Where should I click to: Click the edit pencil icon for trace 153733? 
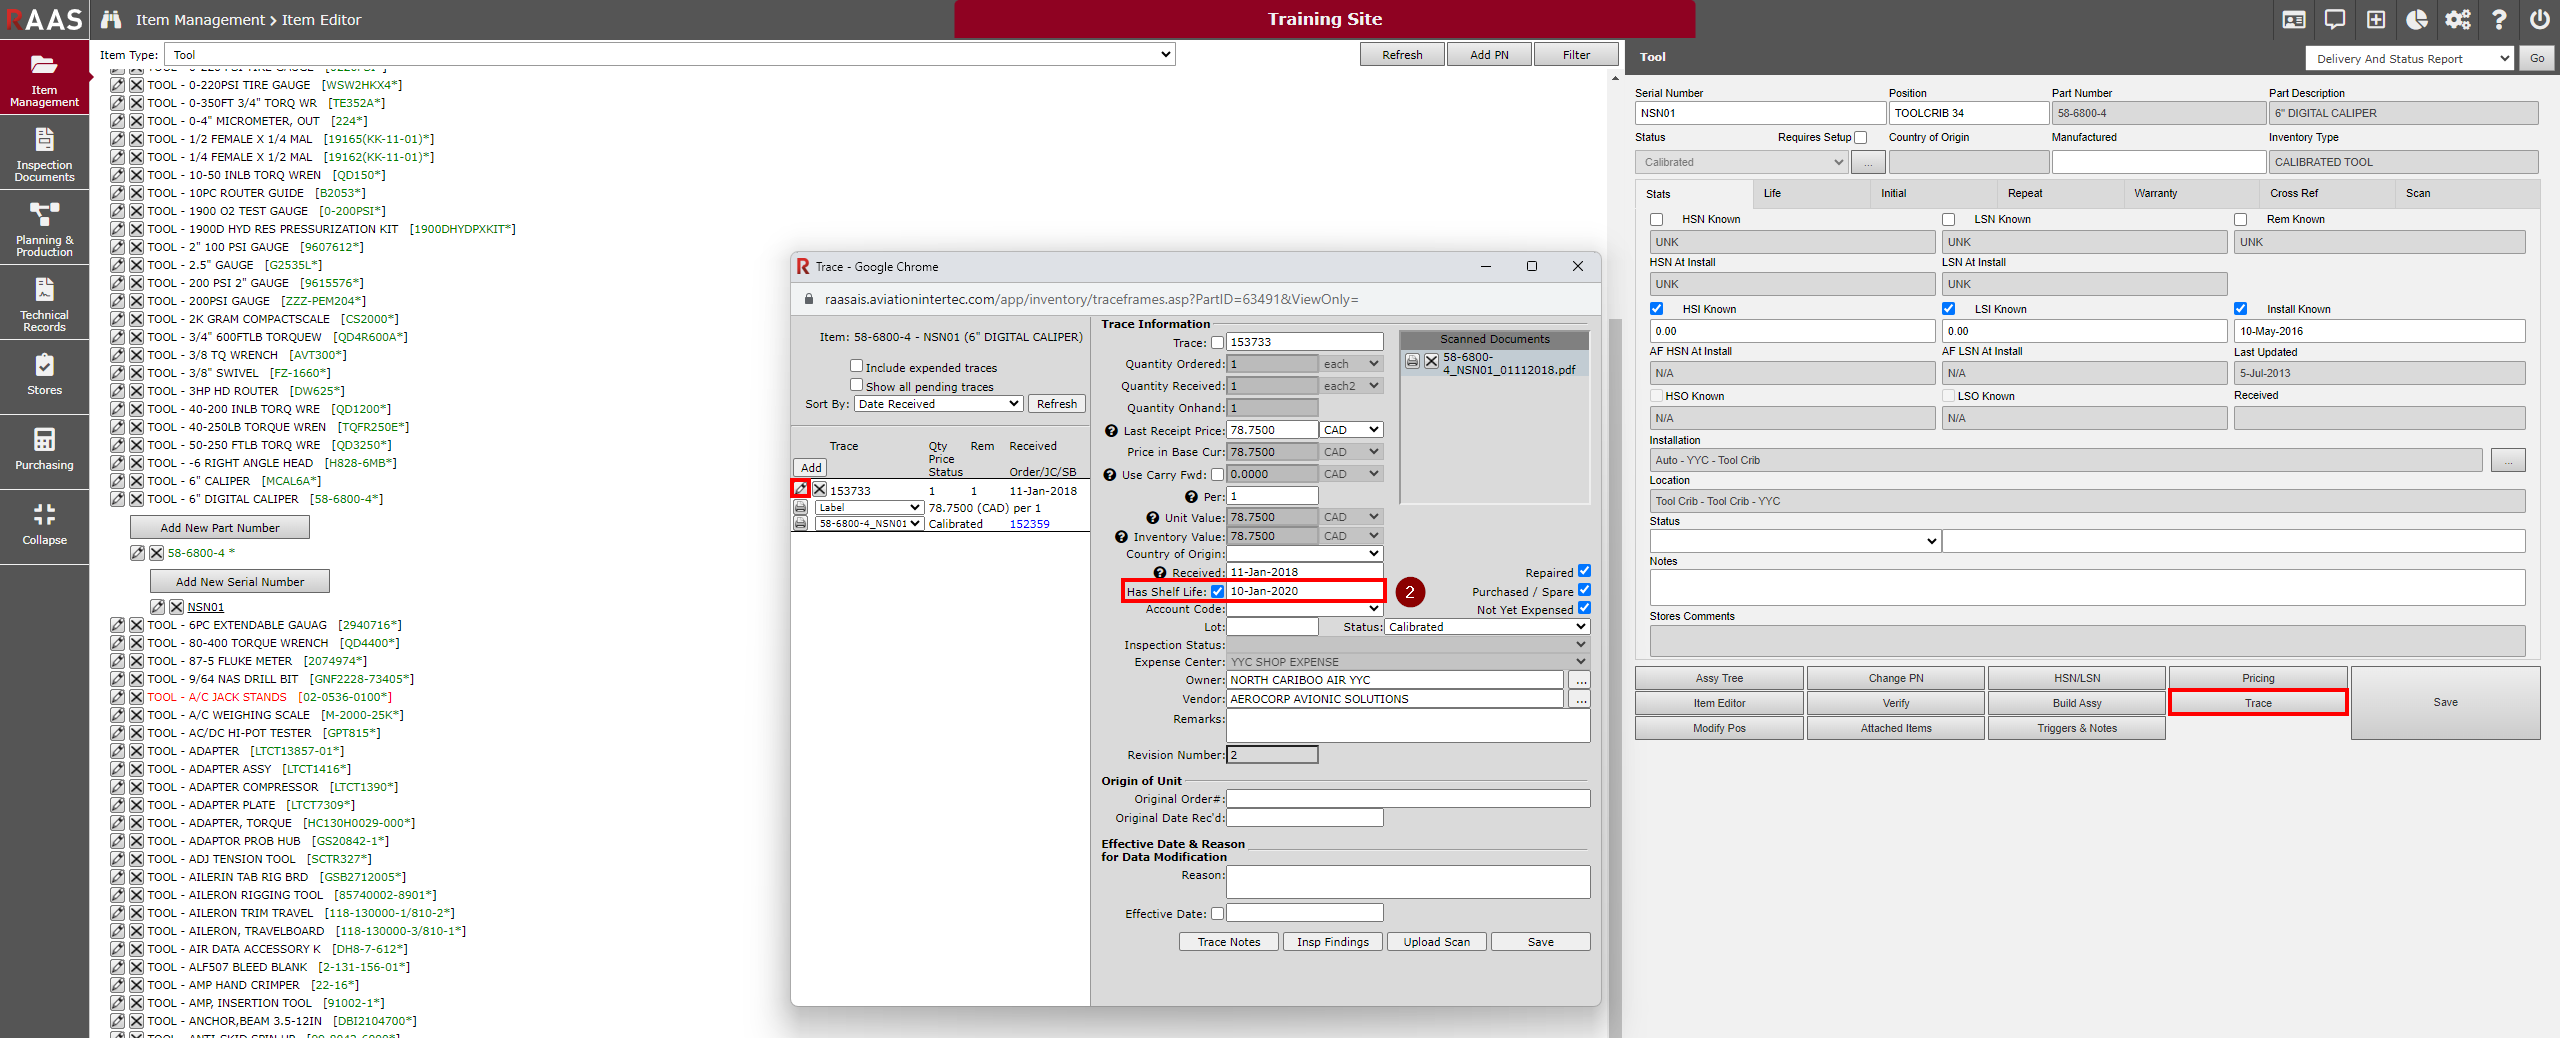[800, 489]
